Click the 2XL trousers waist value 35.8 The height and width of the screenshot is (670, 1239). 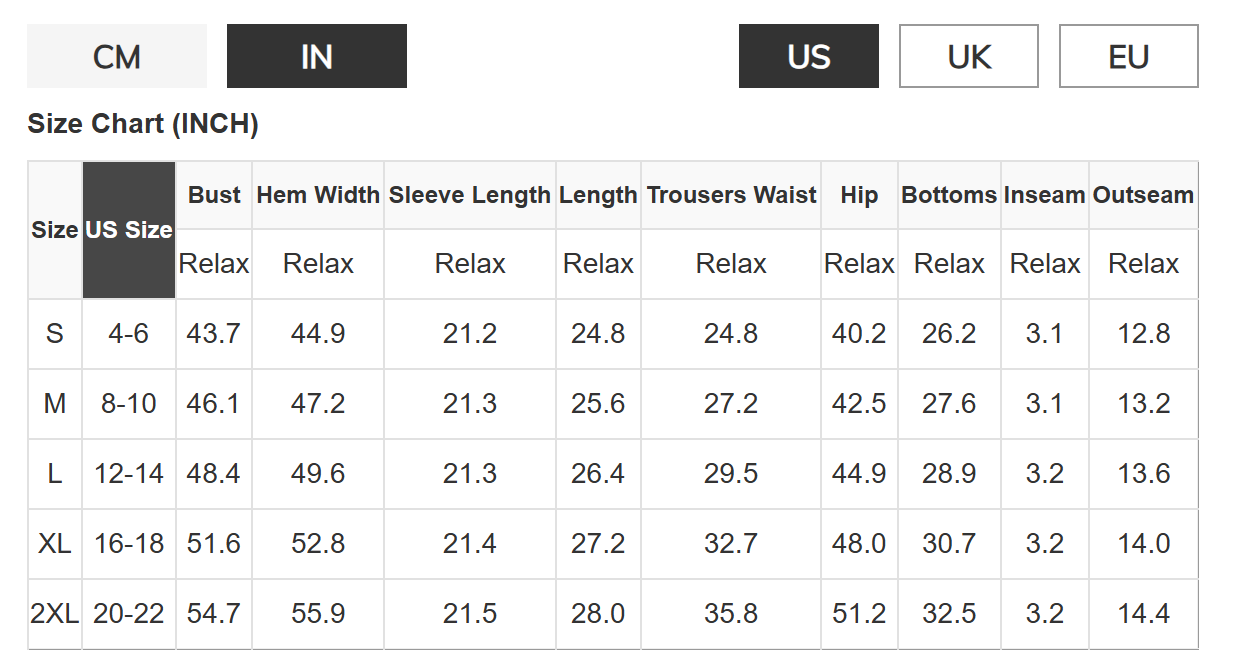731,614
